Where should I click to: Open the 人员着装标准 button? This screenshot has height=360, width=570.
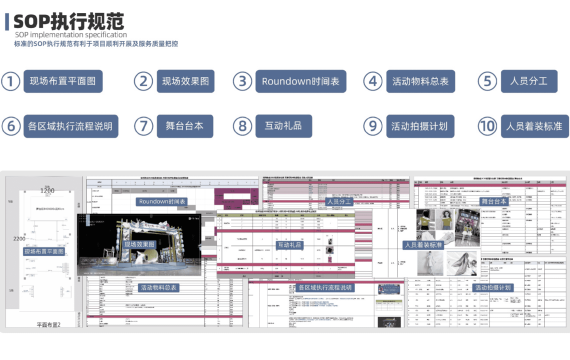click(534, 126)
